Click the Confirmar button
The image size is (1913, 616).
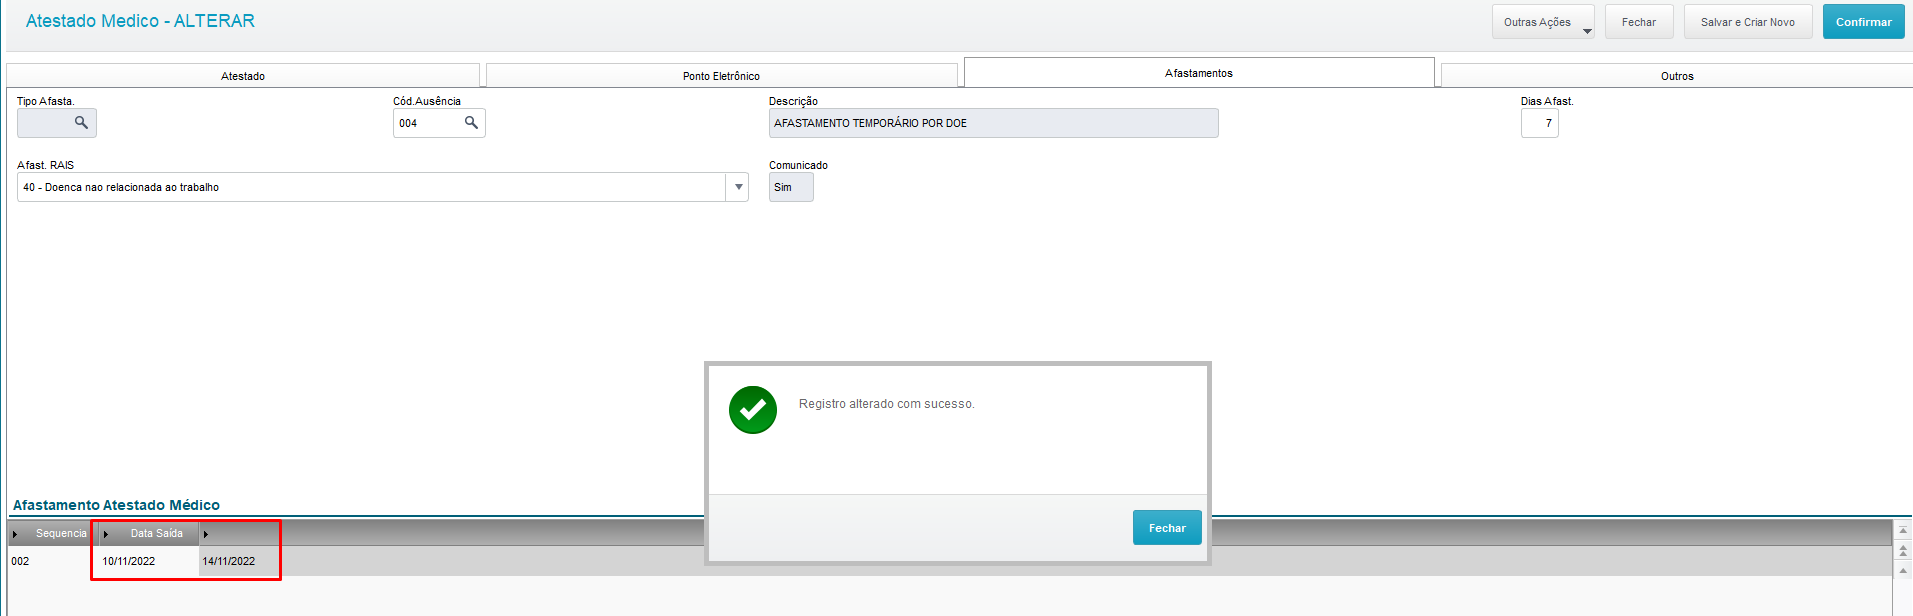pos(1863,22)
